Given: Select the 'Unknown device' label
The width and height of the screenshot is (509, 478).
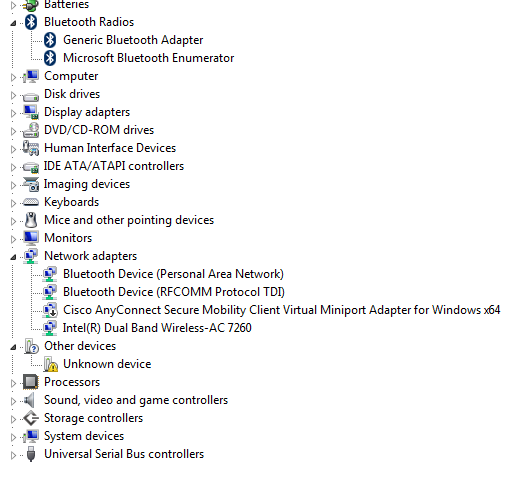Looking at the screenshot, I should (107, 364).
